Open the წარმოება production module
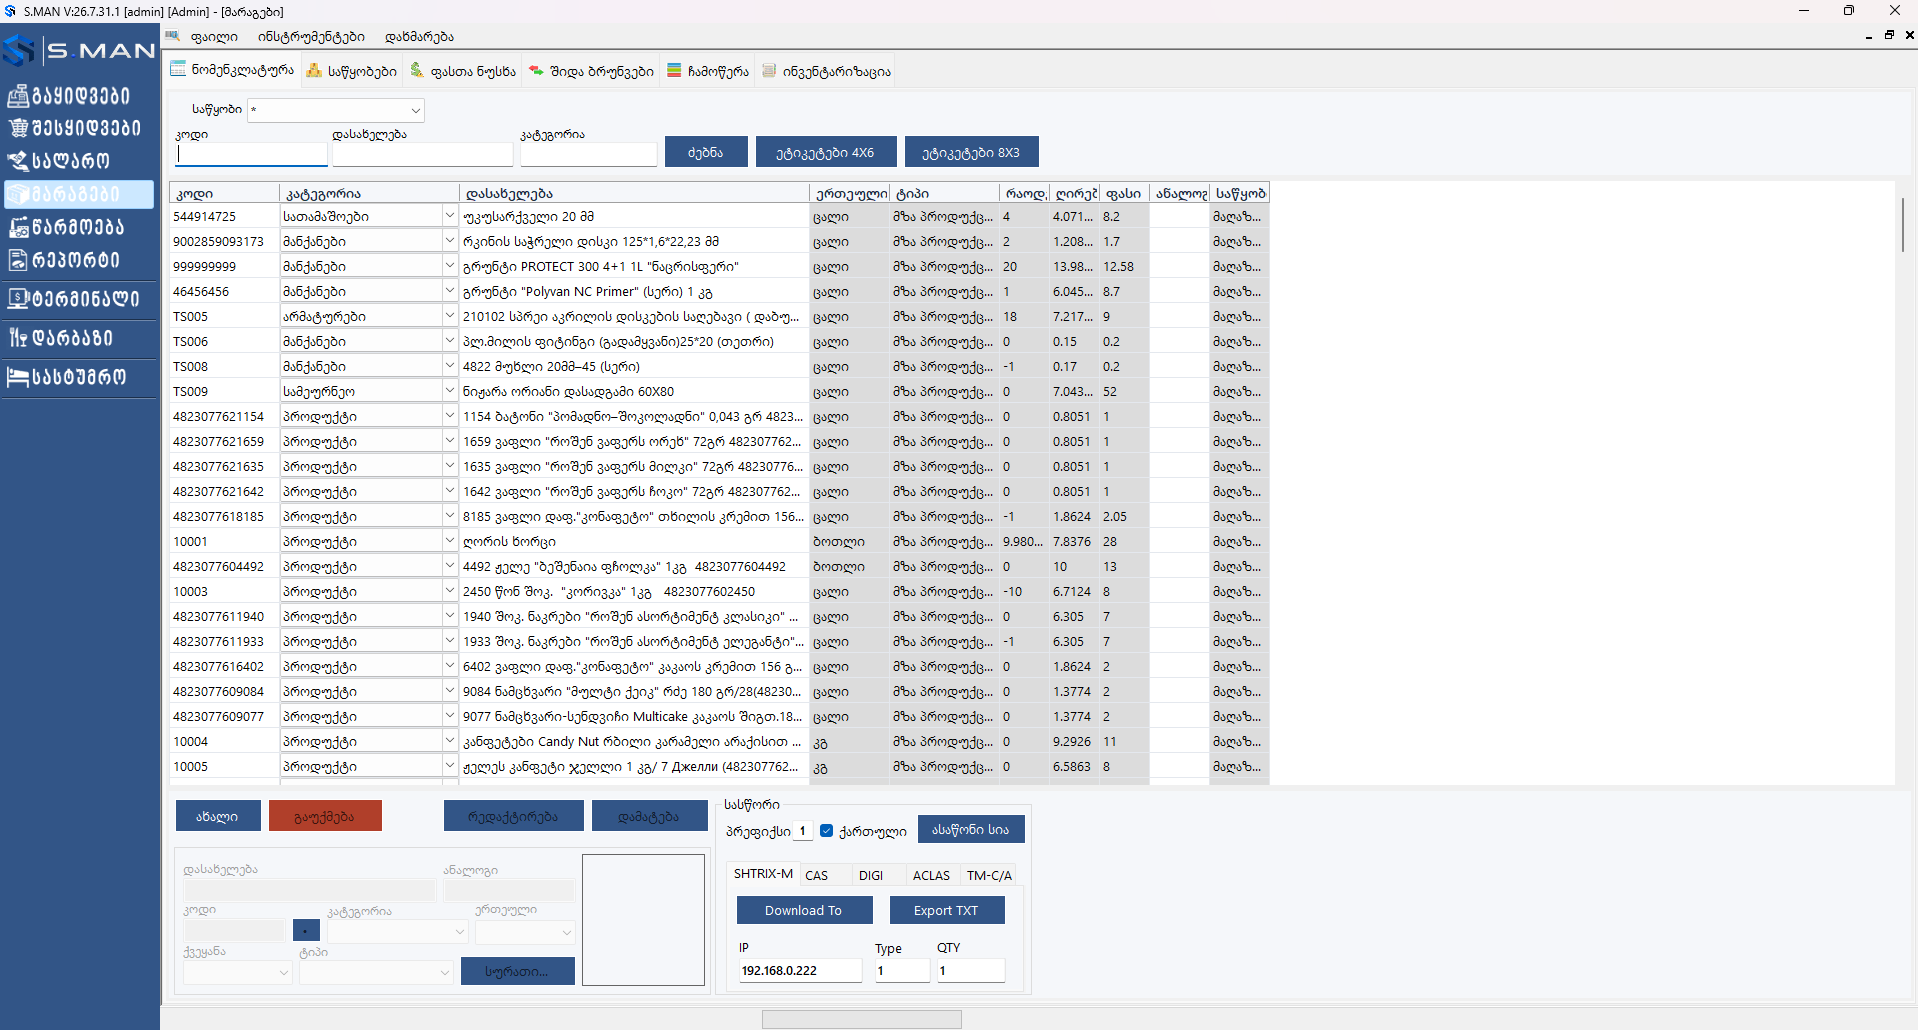This screenshot has width=1918, height=1030. click(x=67, y=227)
